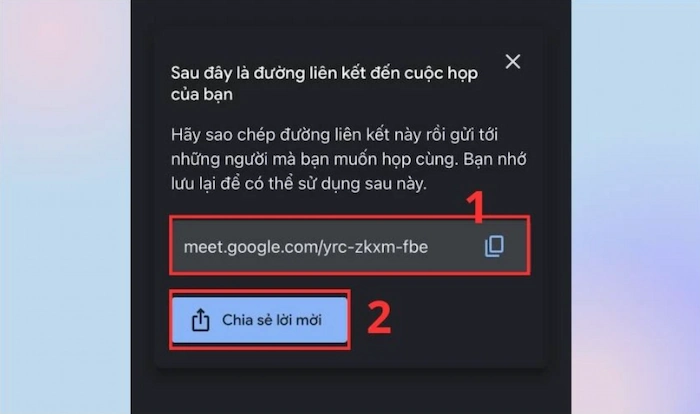Click the pastel background right of the phone screen

636,207
